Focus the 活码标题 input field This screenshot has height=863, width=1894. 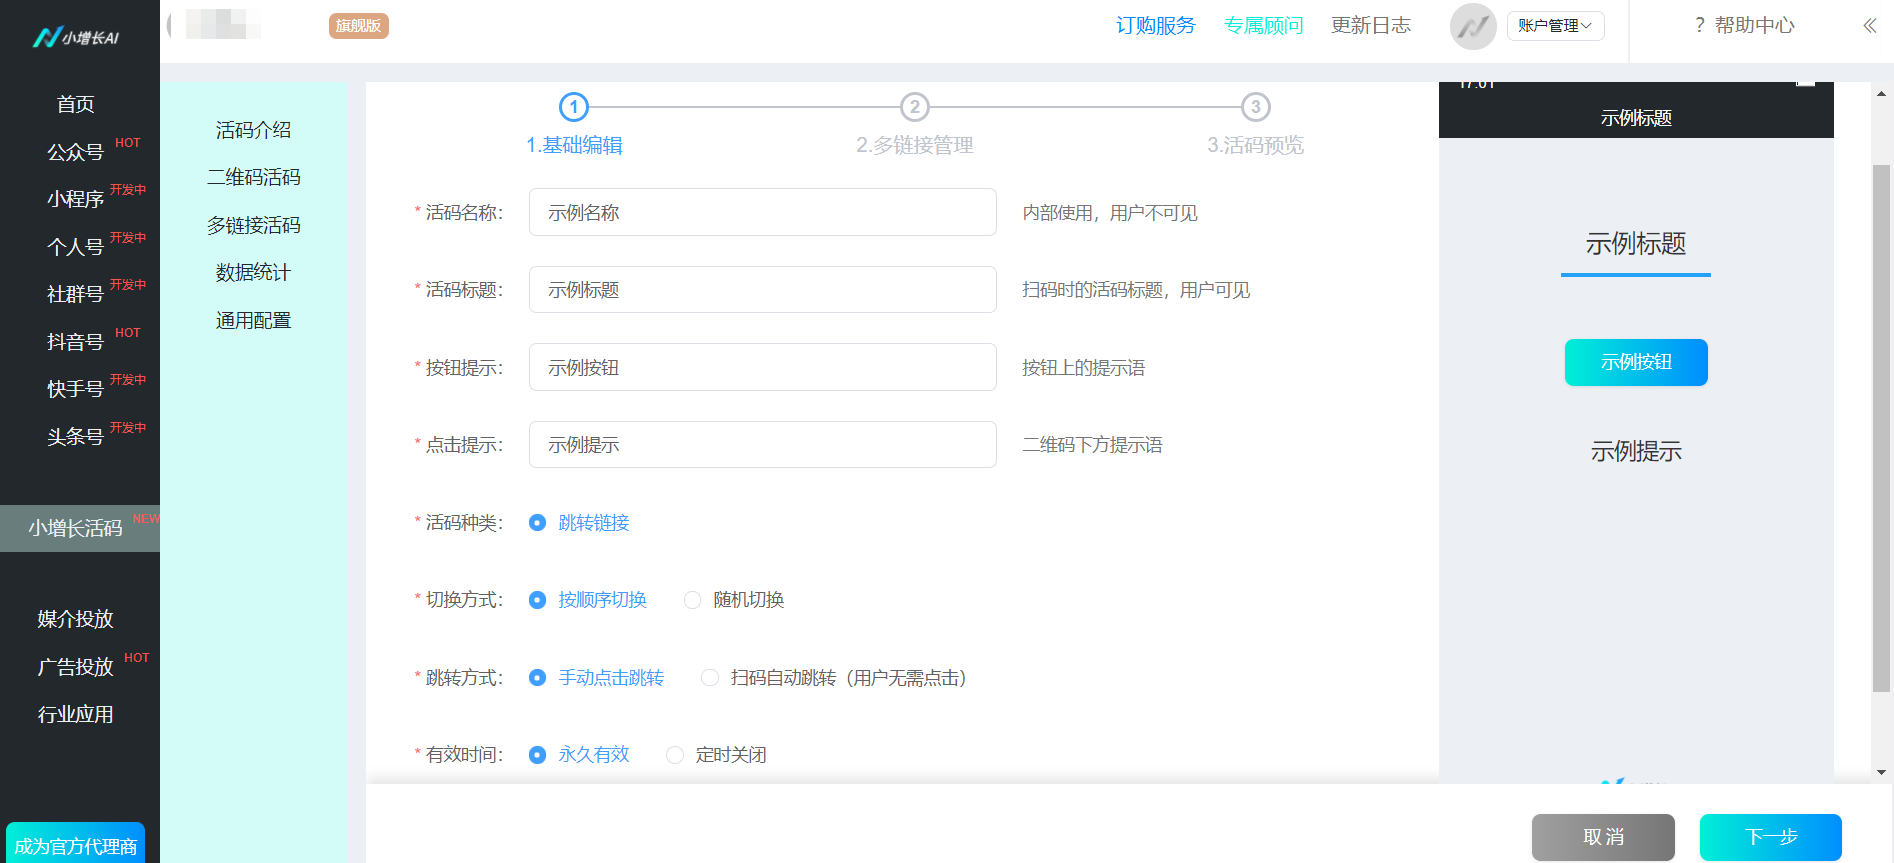tap(763, 290)
